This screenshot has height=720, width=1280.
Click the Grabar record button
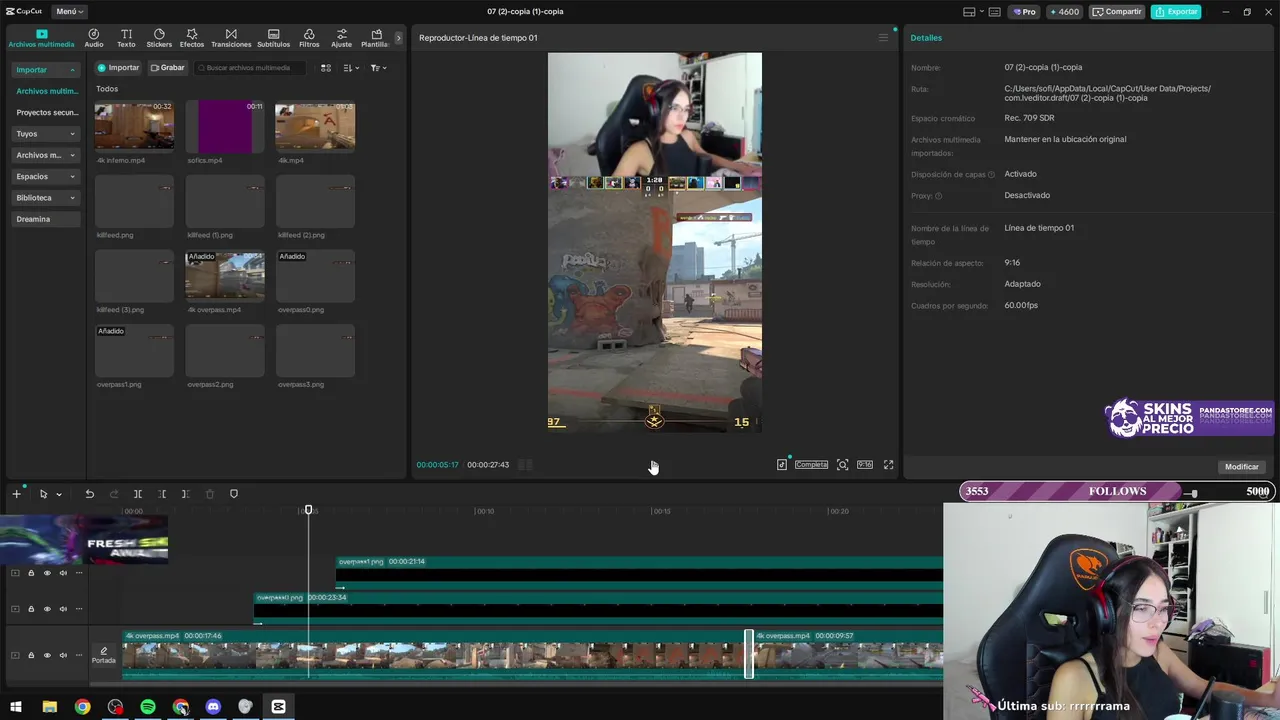coord(167,68)
